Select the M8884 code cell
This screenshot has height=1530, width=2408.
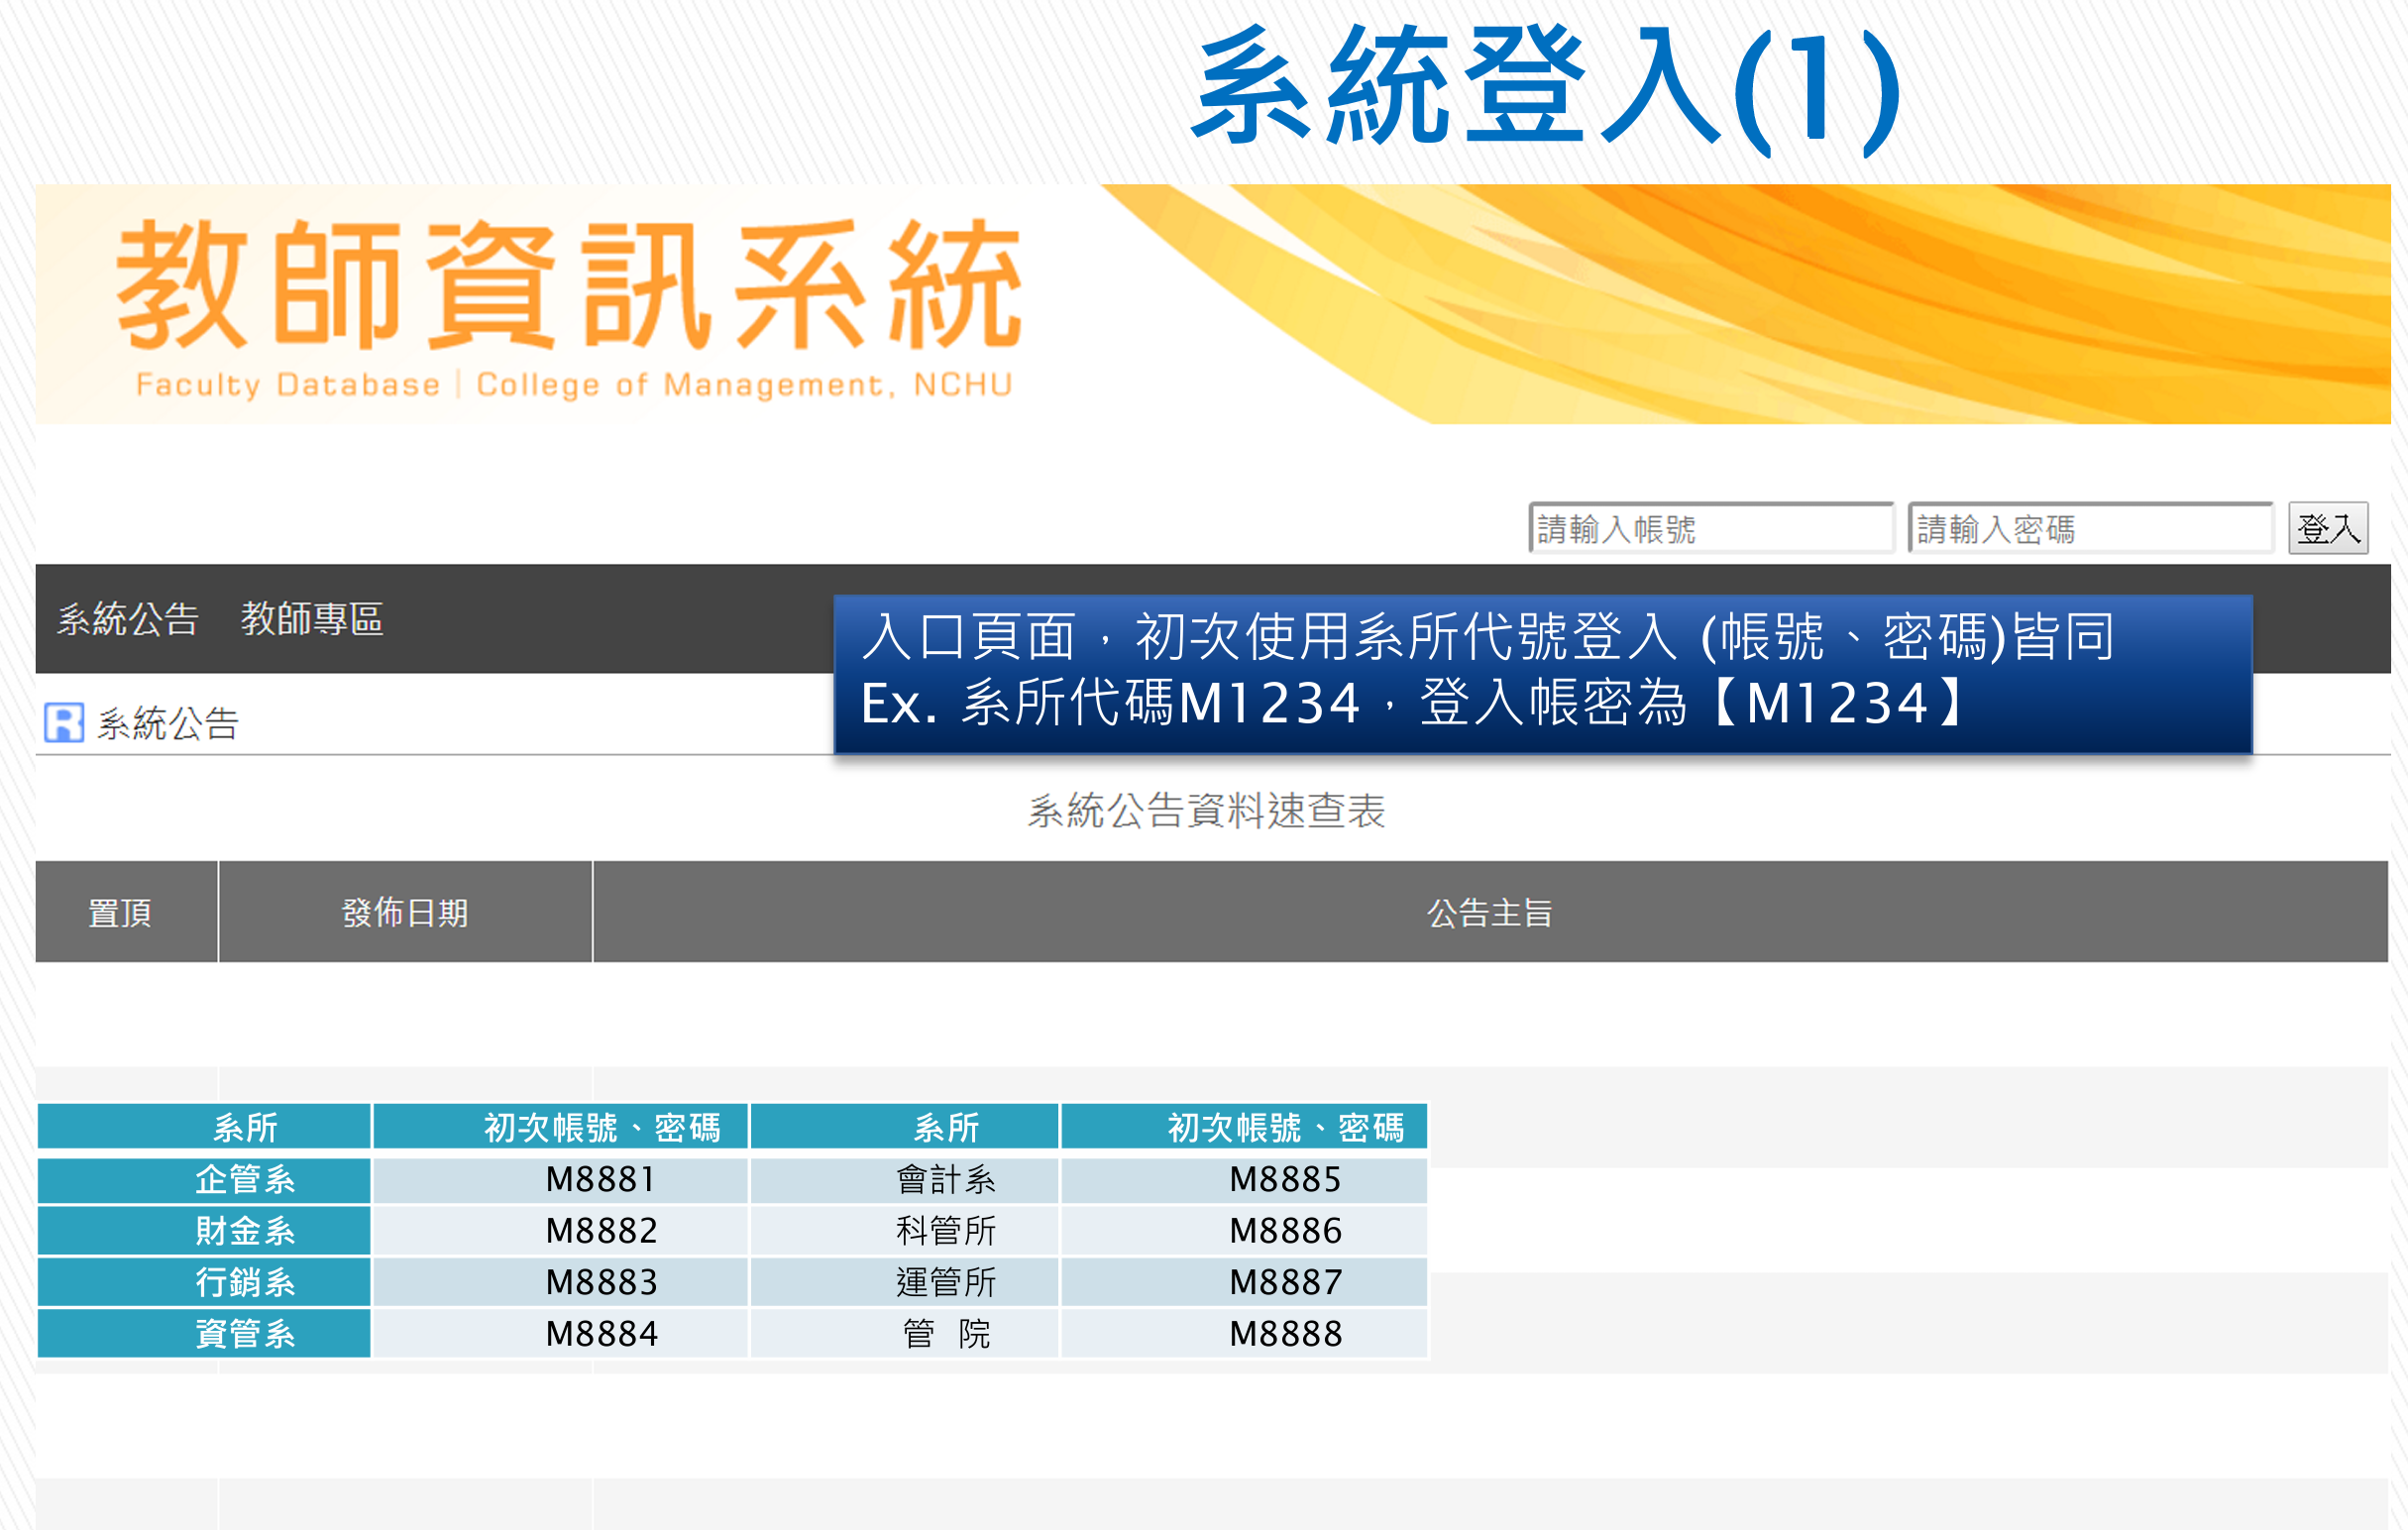[560, 1334]
